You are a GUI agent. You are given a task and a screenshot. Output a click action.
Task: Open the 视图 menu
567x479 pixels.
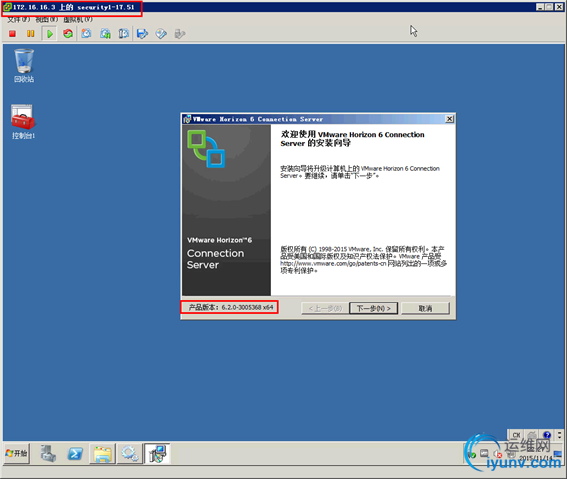[46, 20]
